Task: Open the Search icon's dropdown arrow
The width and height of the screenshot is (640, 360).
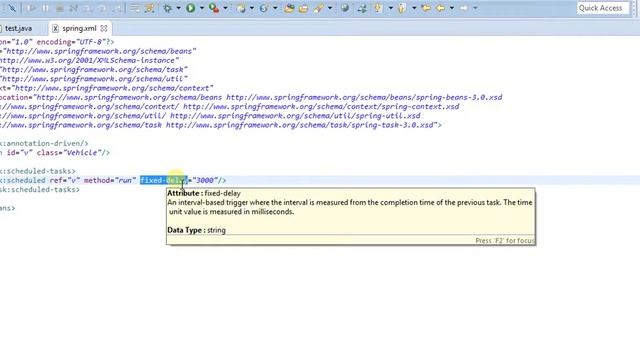Action: (x=330, y=8)
